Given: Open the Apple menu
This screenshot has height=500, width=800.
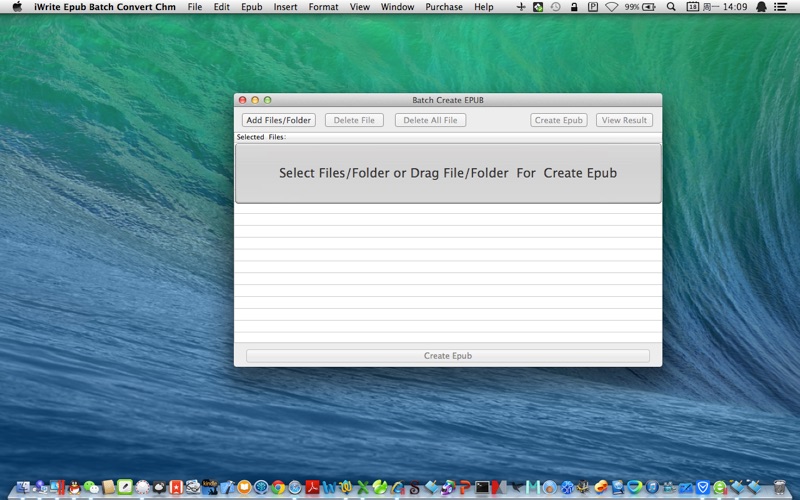Looking at the screenshot, I should tap(17, 7).
